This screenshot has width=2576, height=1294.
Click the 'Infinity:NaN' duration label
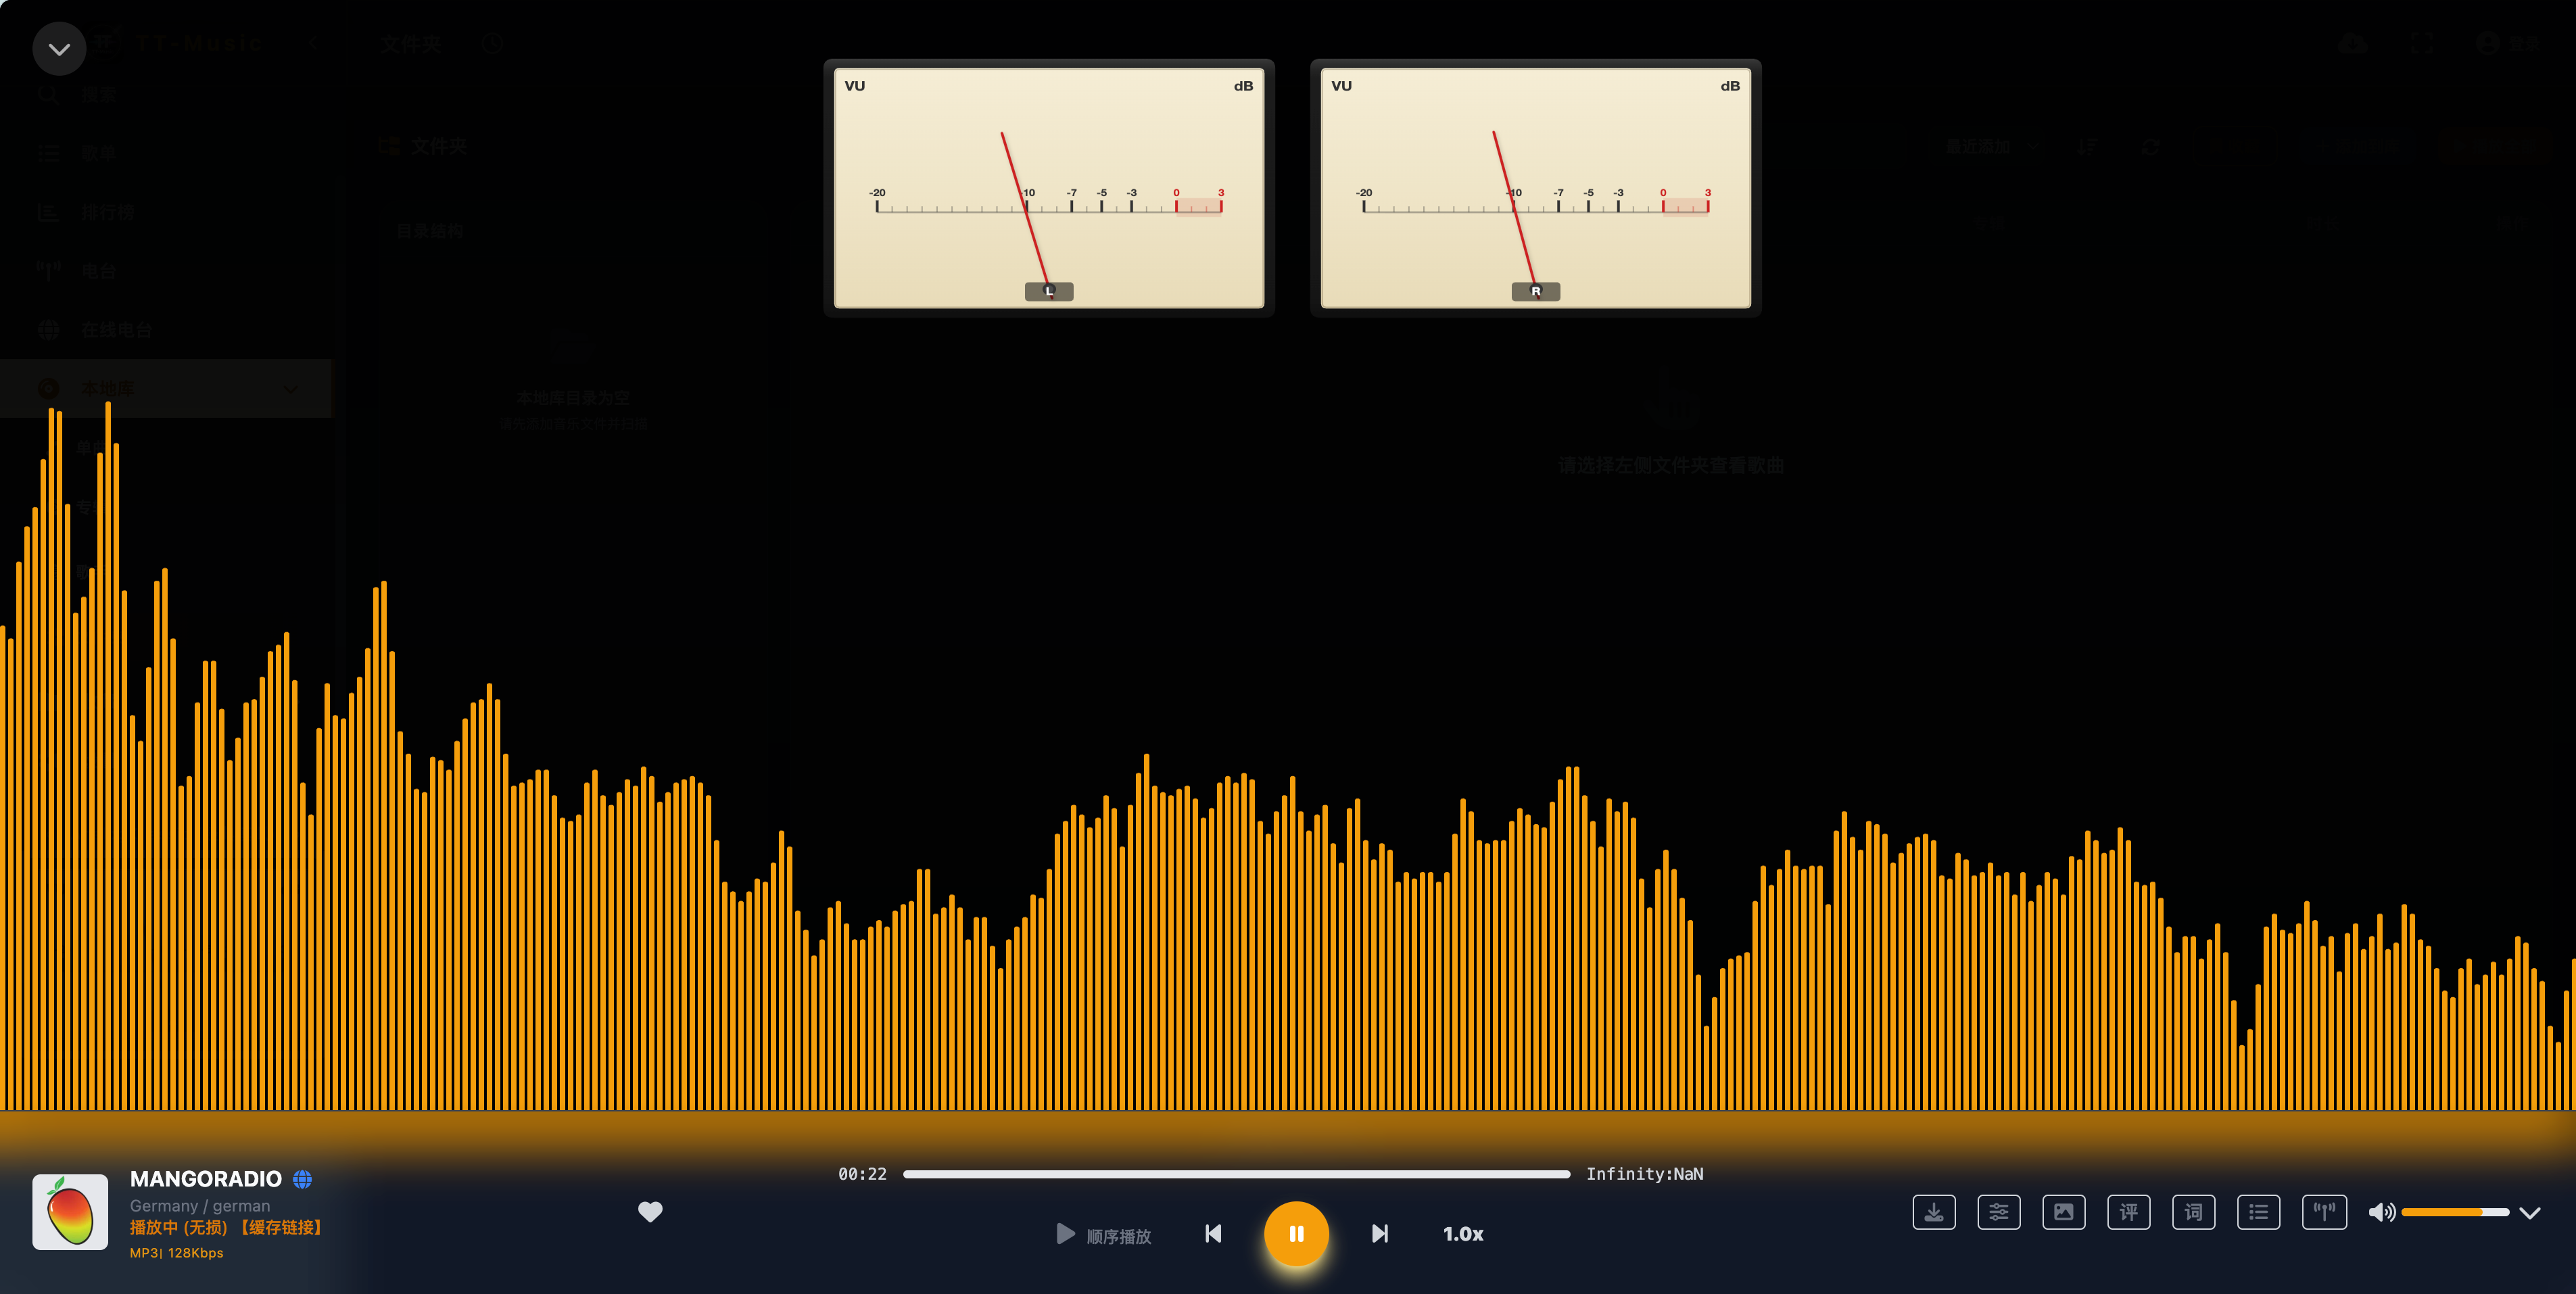point(1645,1174)
